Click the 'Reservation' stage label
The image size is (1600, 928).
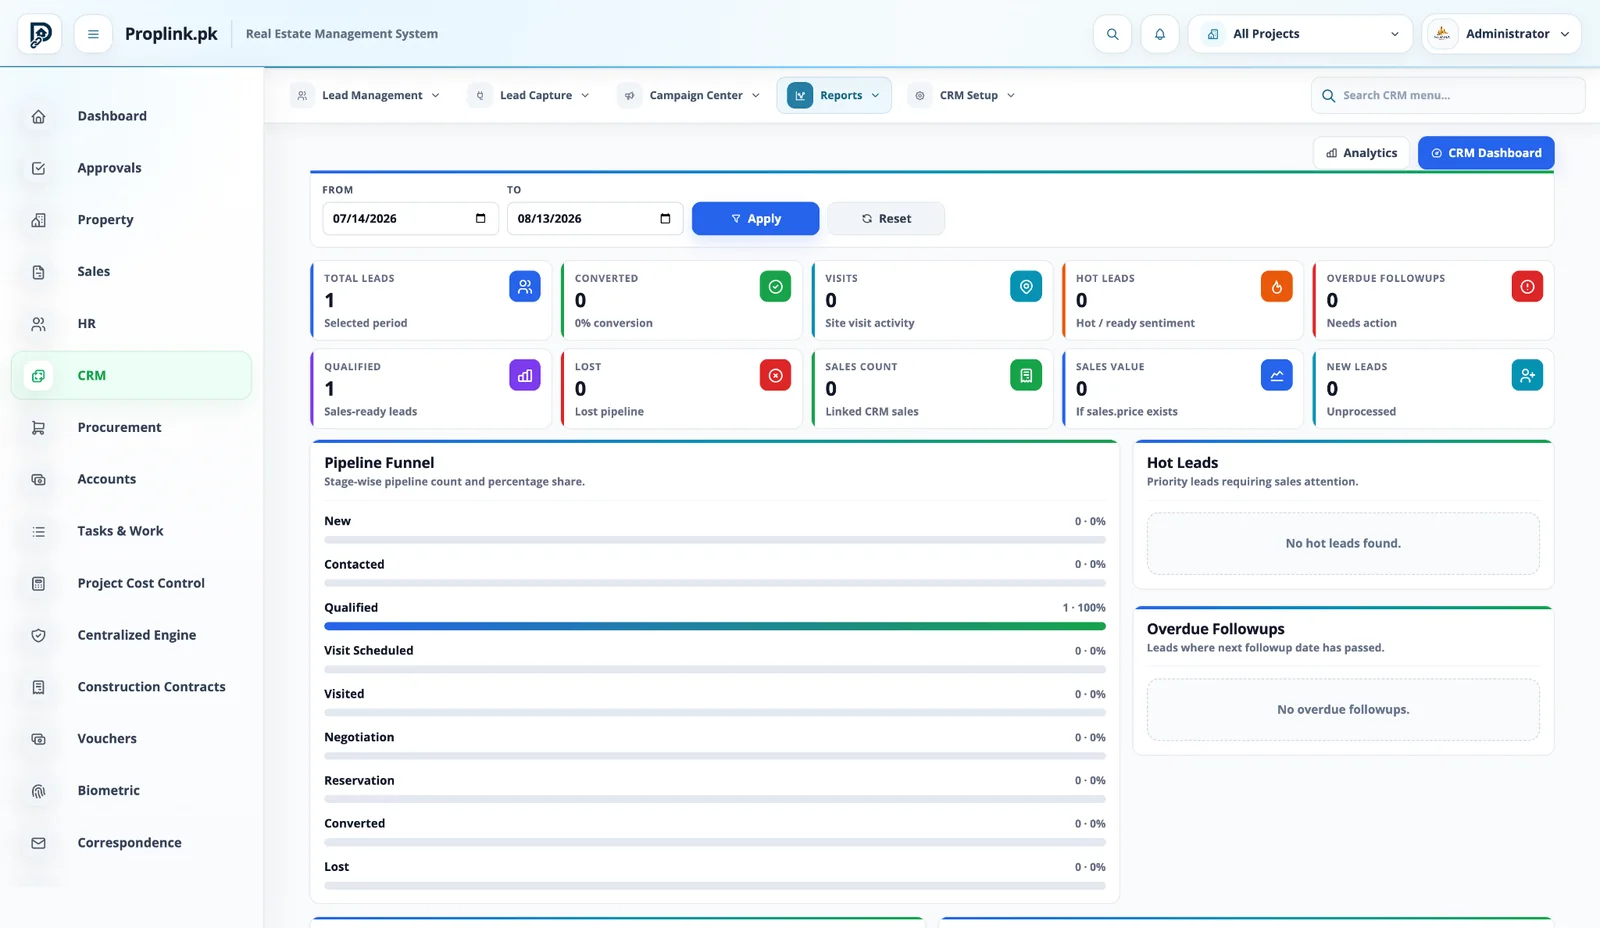(x=359, y=781)
